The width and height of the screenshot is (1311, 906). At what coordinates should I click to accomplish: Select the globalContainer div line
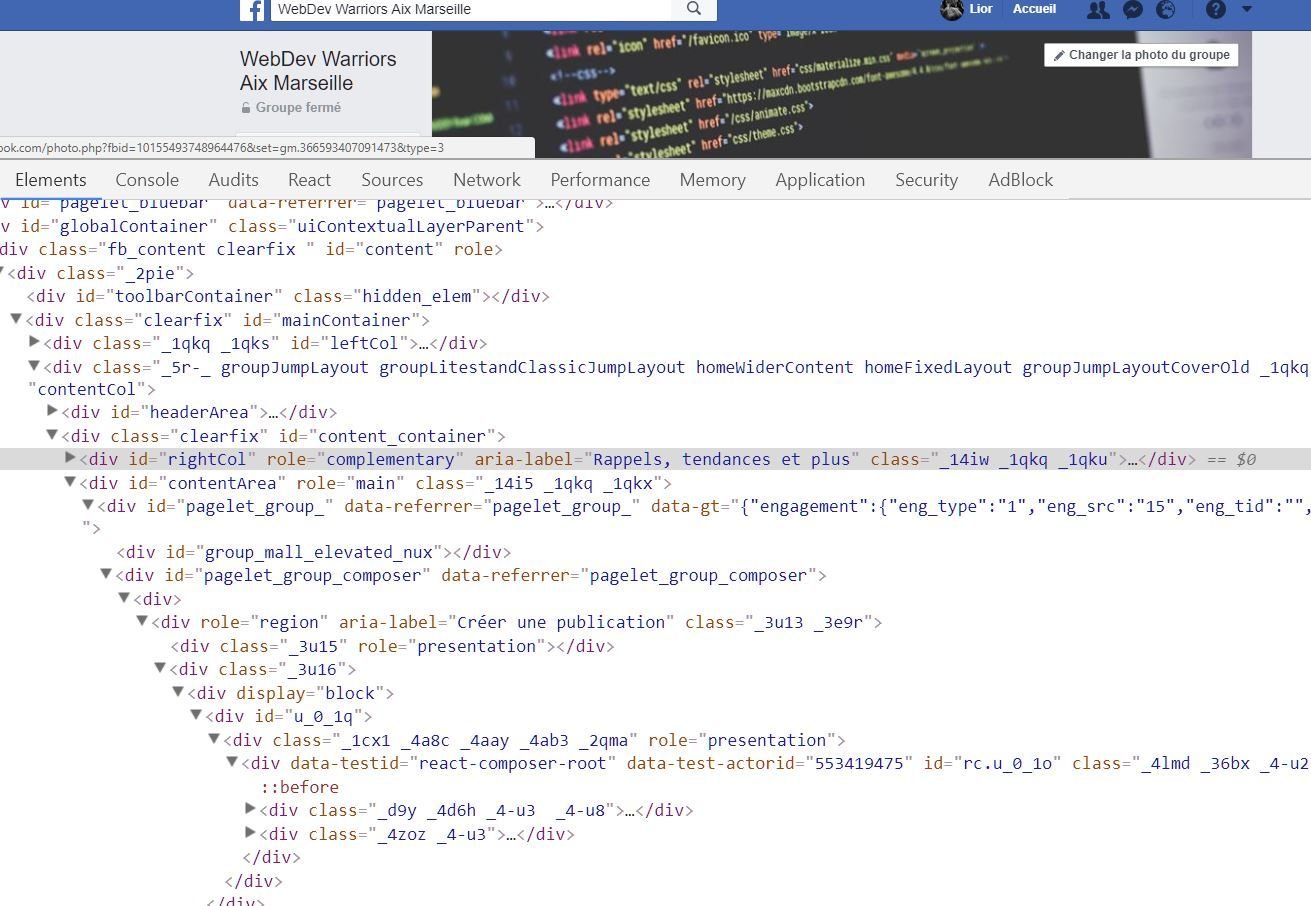coord(272,226)
